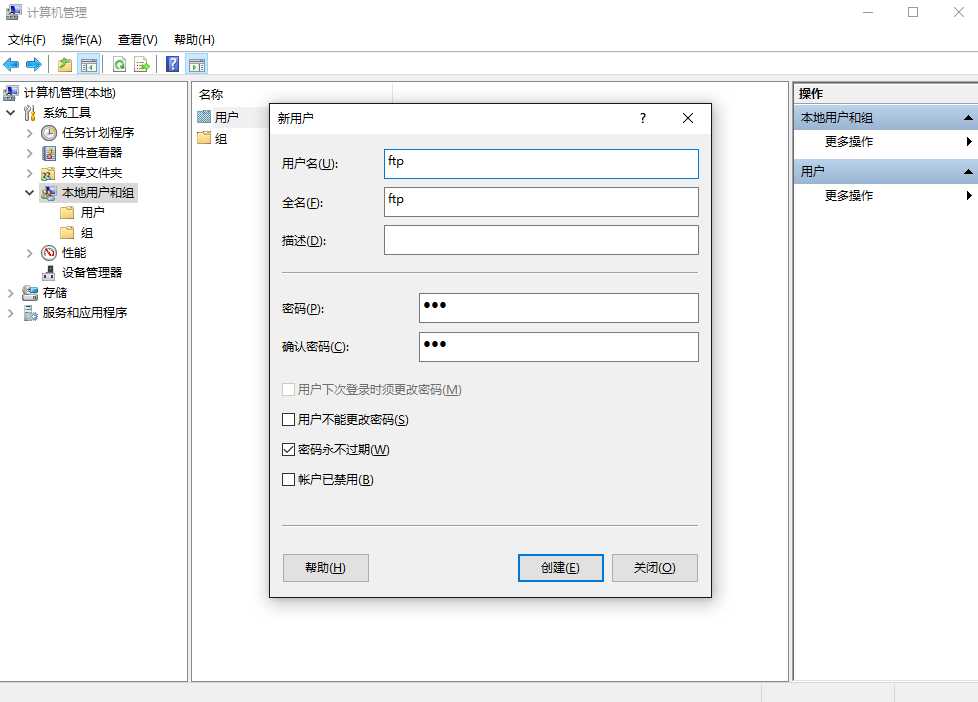978x702 pixels.
Task: Toggle the Show/Hide Action Pane toolbar icon
Action: (x=197, y=64)
